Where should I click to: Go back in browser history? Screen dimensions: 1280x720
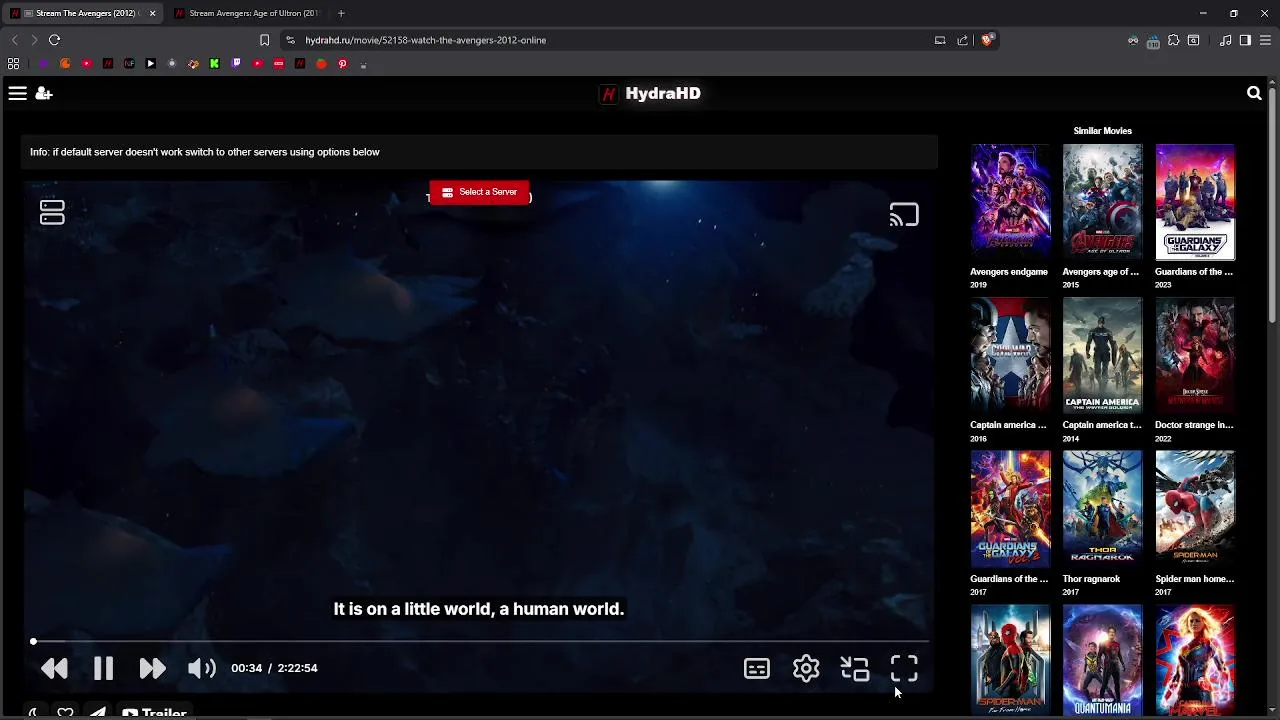point(14,40)
